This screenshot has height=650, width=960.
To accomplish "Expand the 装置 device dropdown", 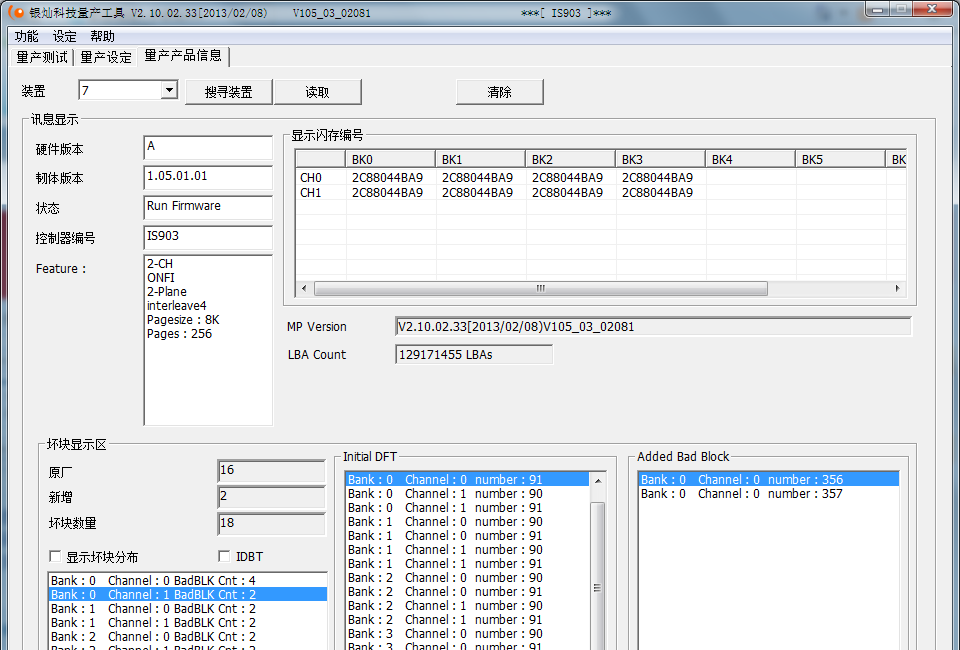I will 169,91.
